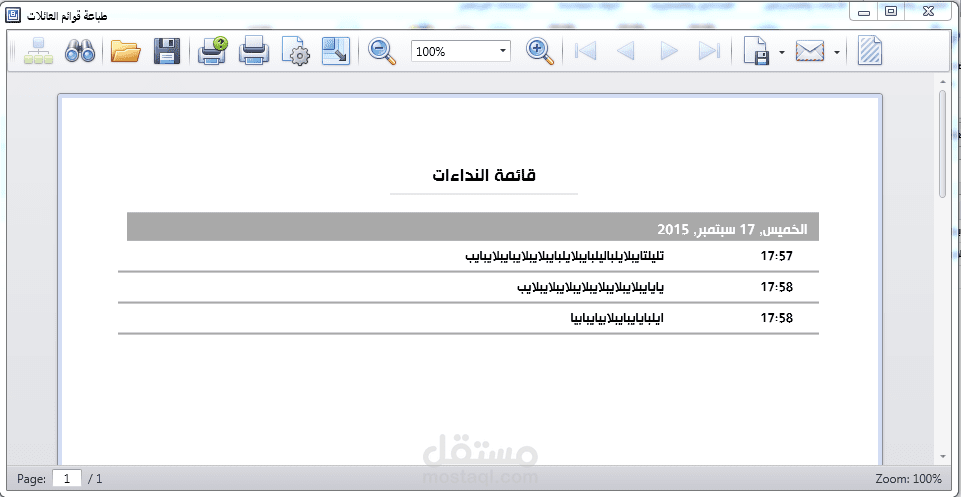Click the watermark page icon

tap(870, 51)
